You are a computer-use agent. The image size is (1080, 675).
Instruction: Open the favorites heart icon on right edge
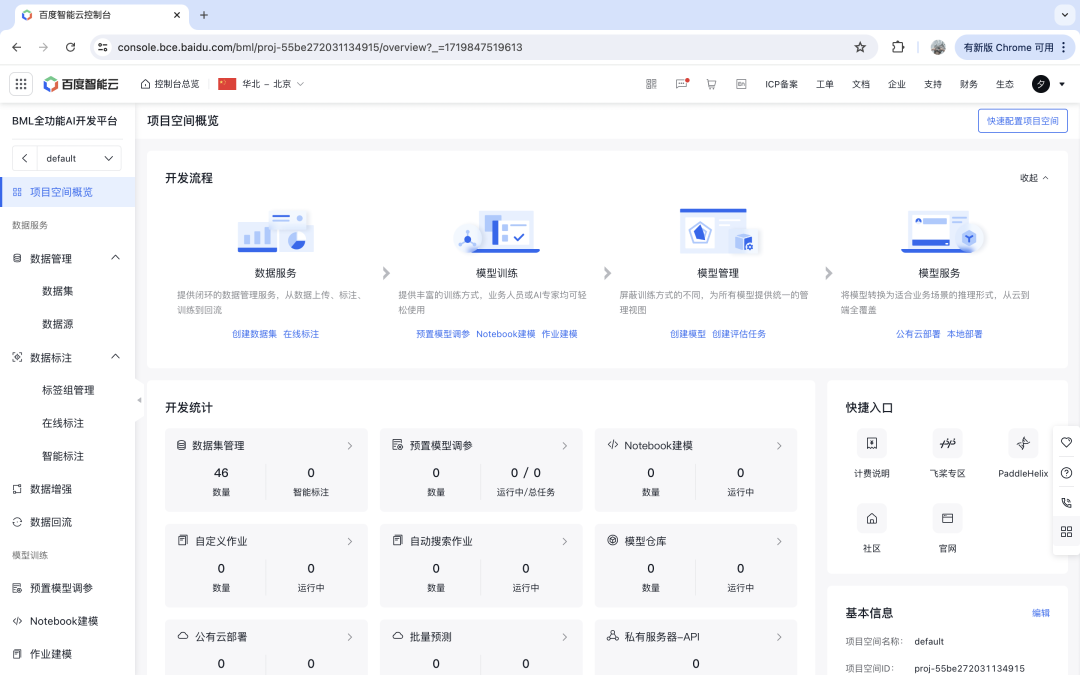[x=1066, y=441]
